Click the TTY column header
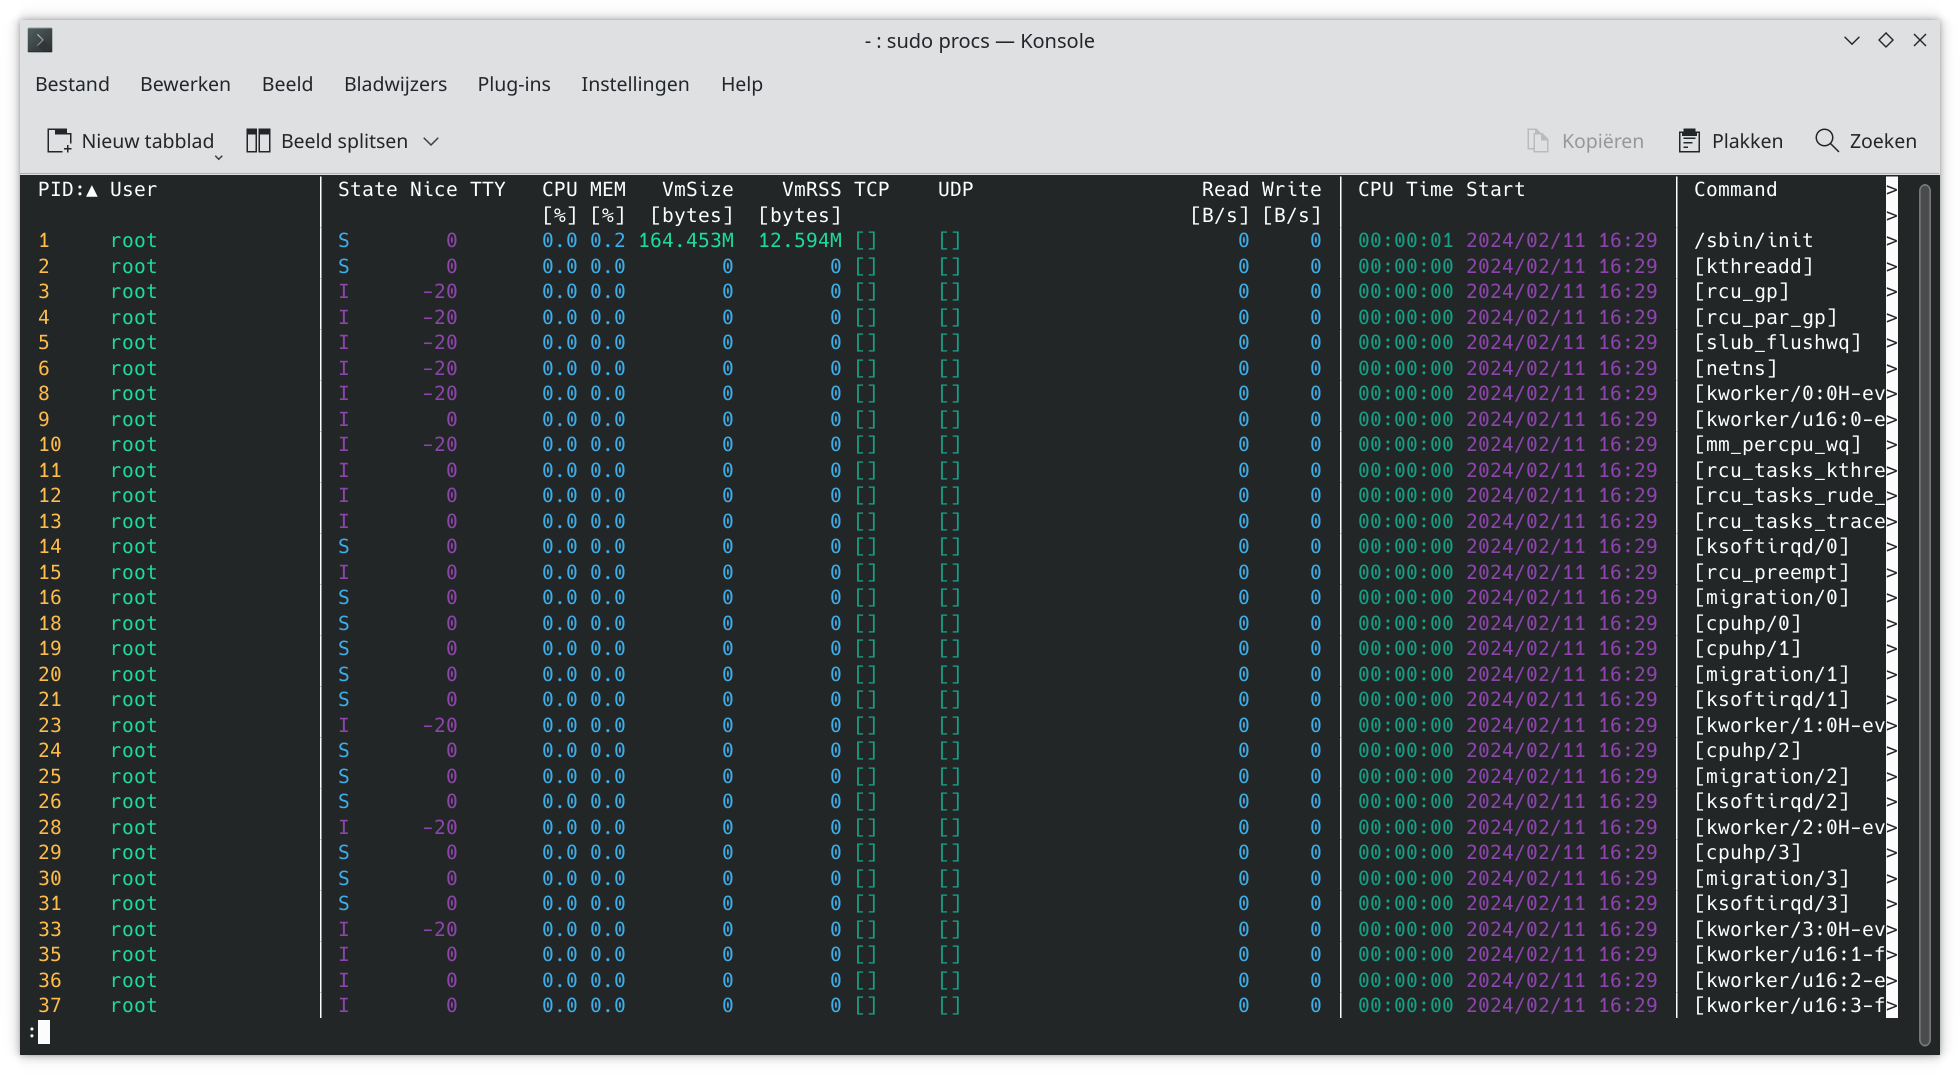This screenshot has height=1075, width=1960. (487, 189)
